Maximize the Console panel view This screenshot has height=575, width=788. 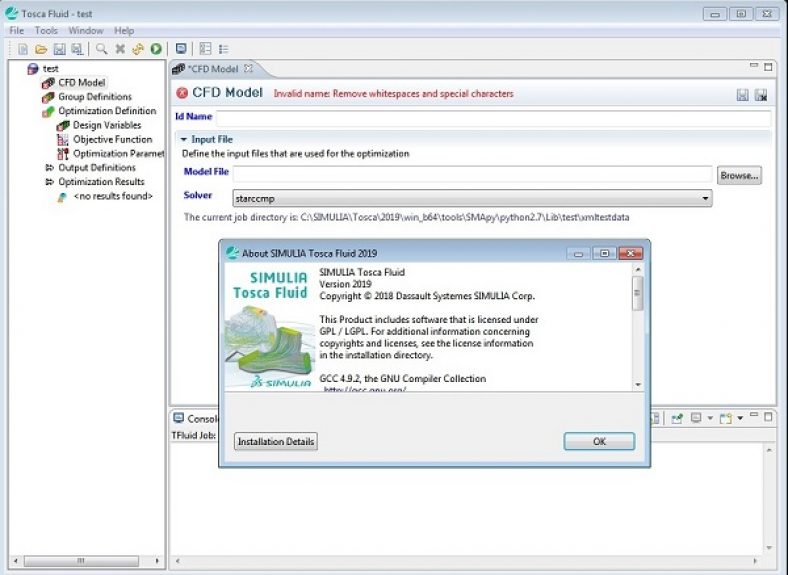768,417
